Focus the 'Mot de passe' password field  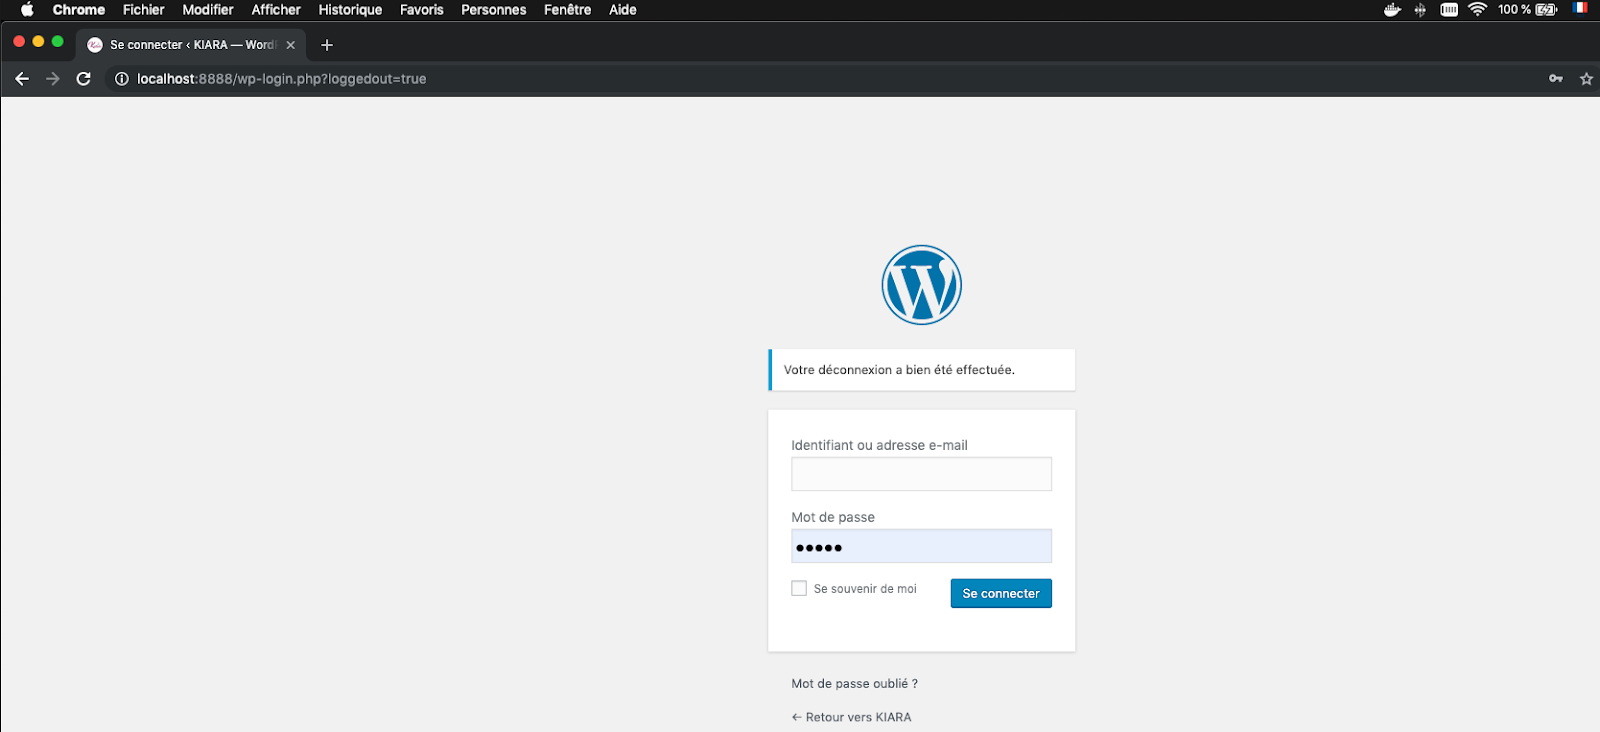(x=921, y=546)
